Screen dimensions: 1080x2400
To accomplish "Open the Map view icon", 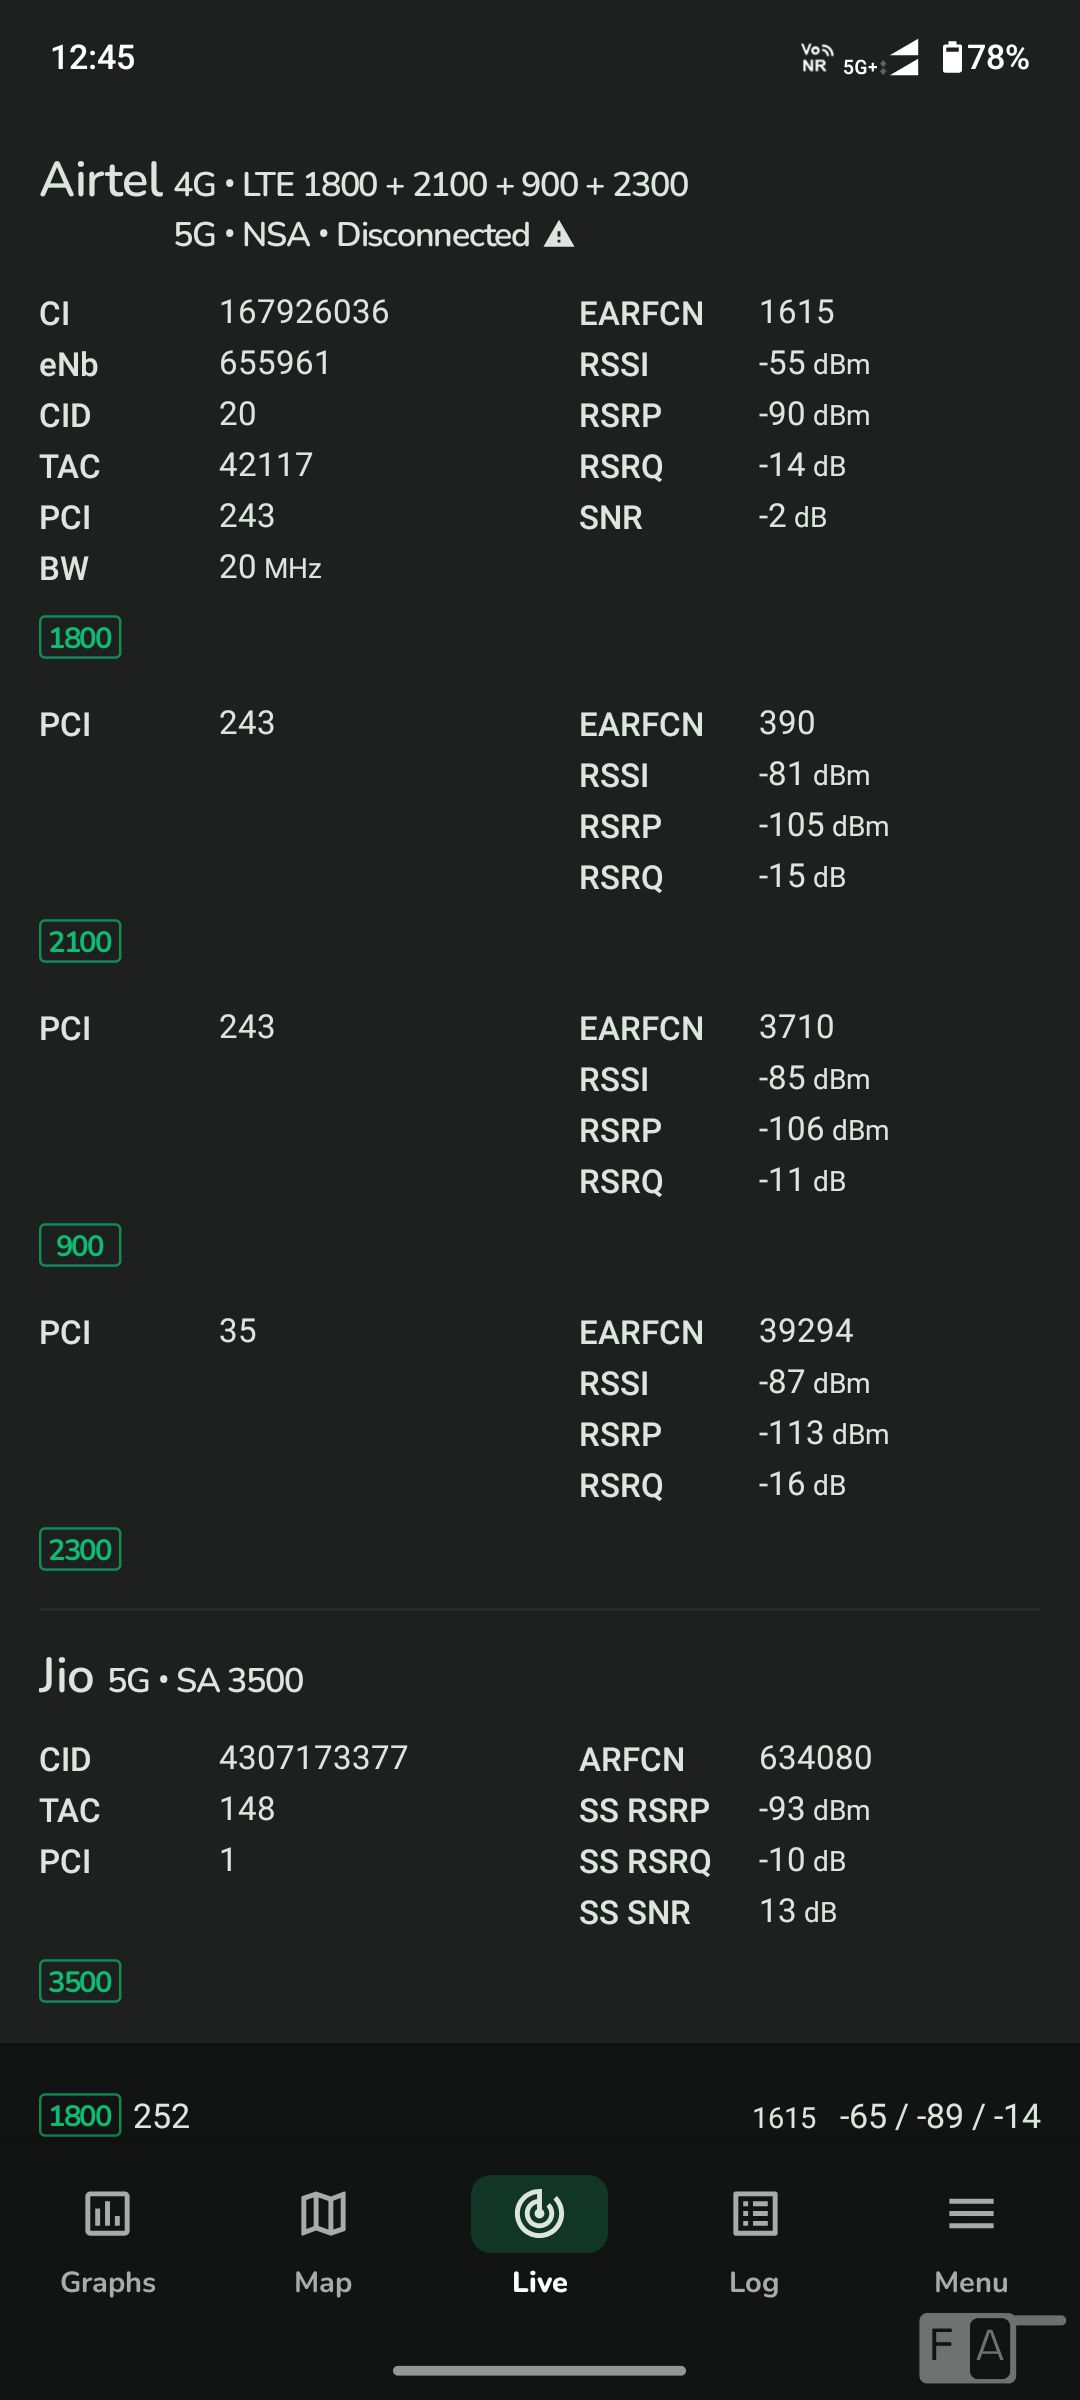I will click(x=323, y=2213).
